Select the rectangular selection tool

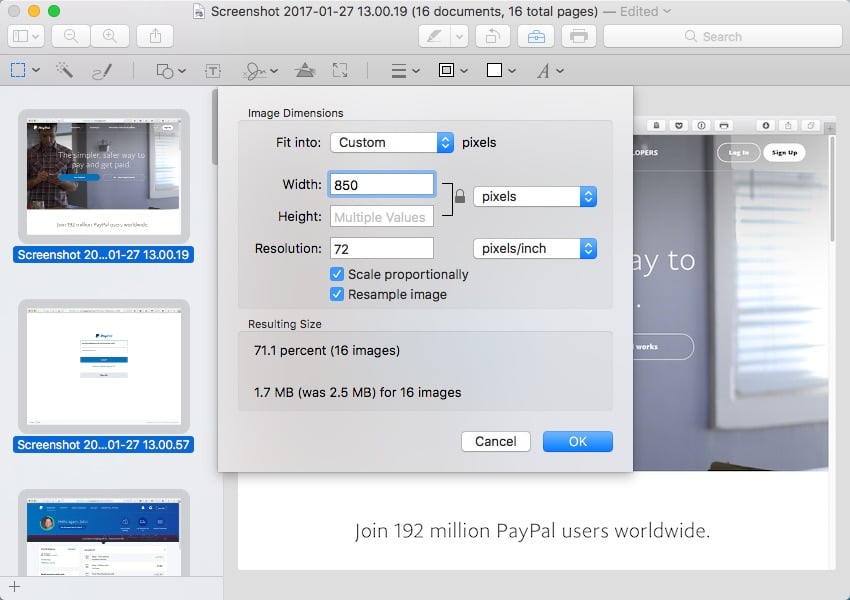[x=18, y=70]
